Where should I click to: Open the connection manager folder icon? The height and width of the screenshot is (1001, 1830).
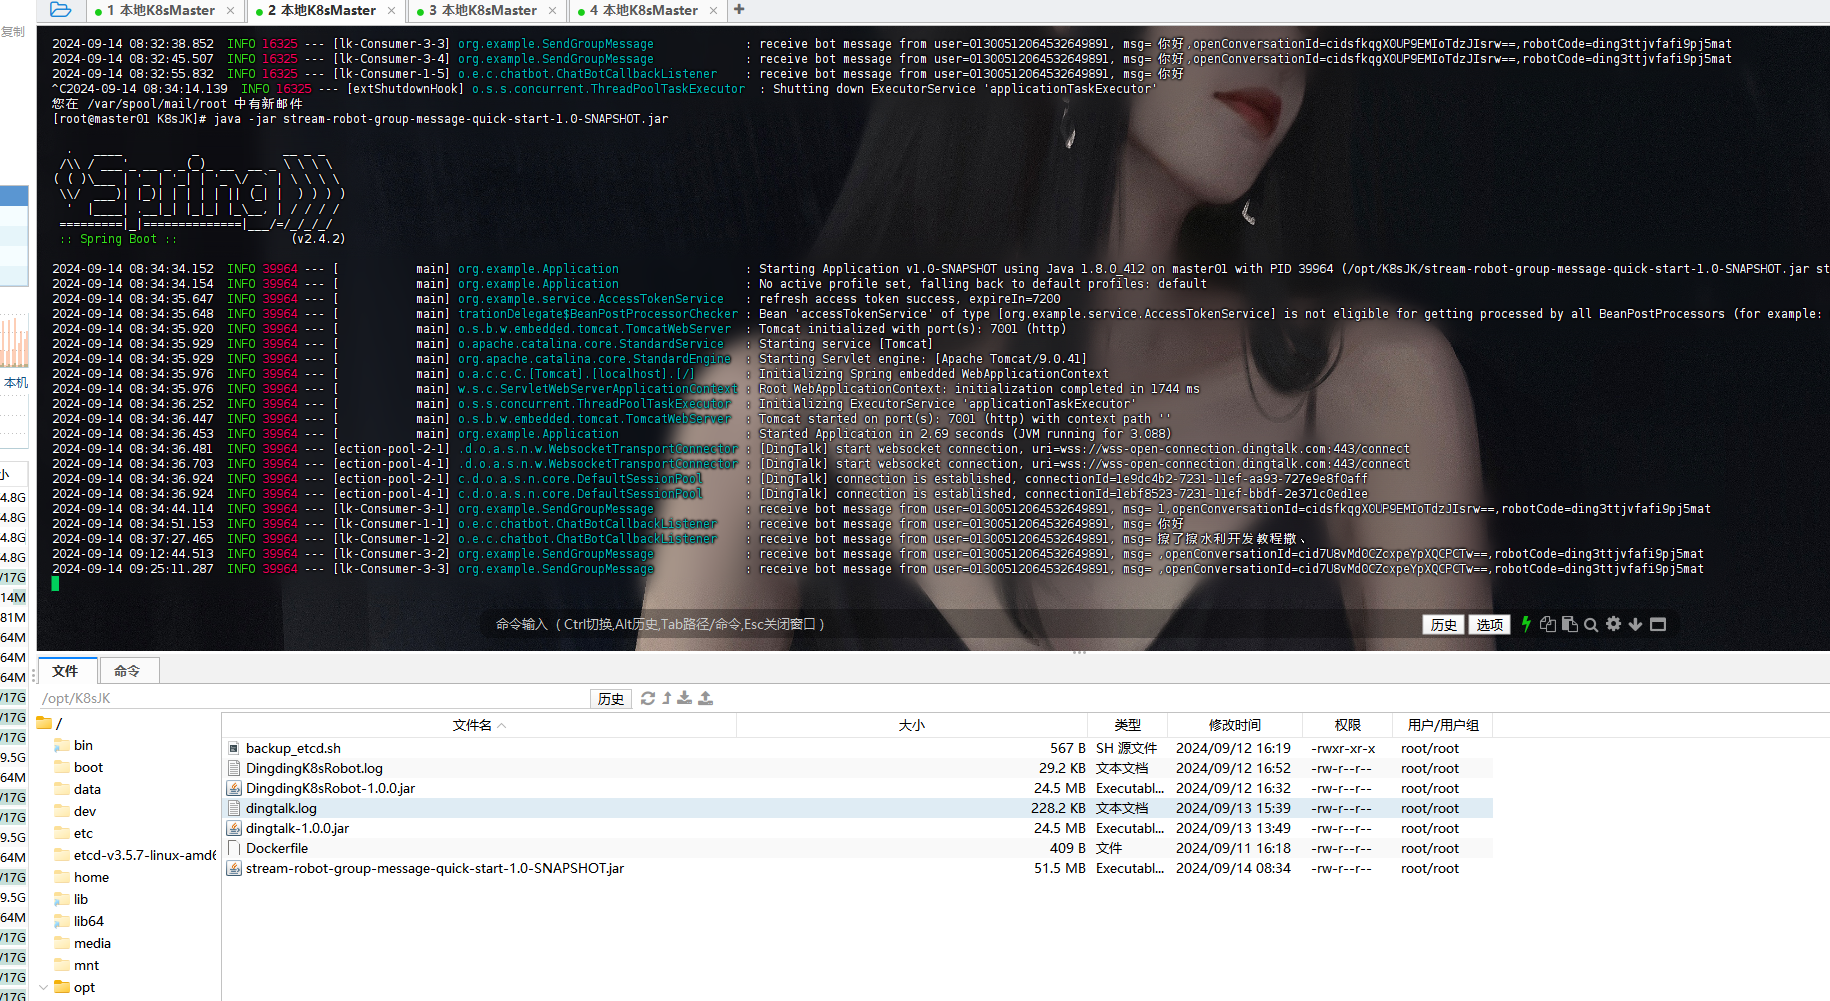tap(60, 10)
